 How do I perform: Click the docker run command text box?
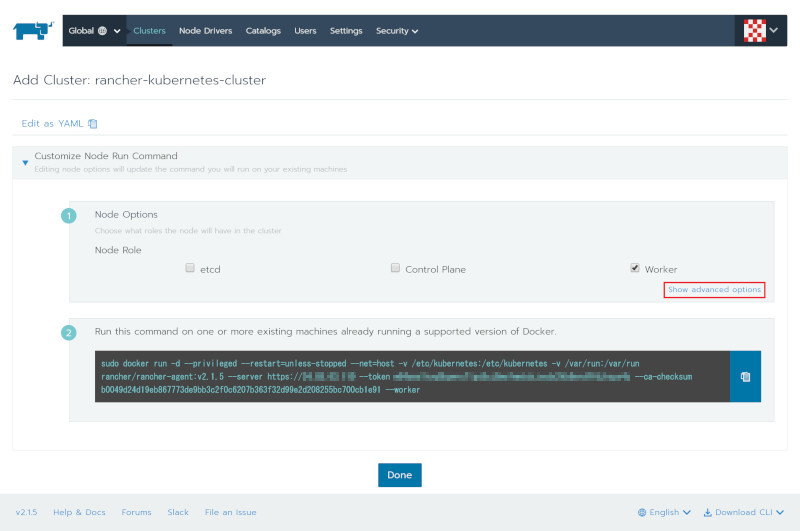coord(412,376)
